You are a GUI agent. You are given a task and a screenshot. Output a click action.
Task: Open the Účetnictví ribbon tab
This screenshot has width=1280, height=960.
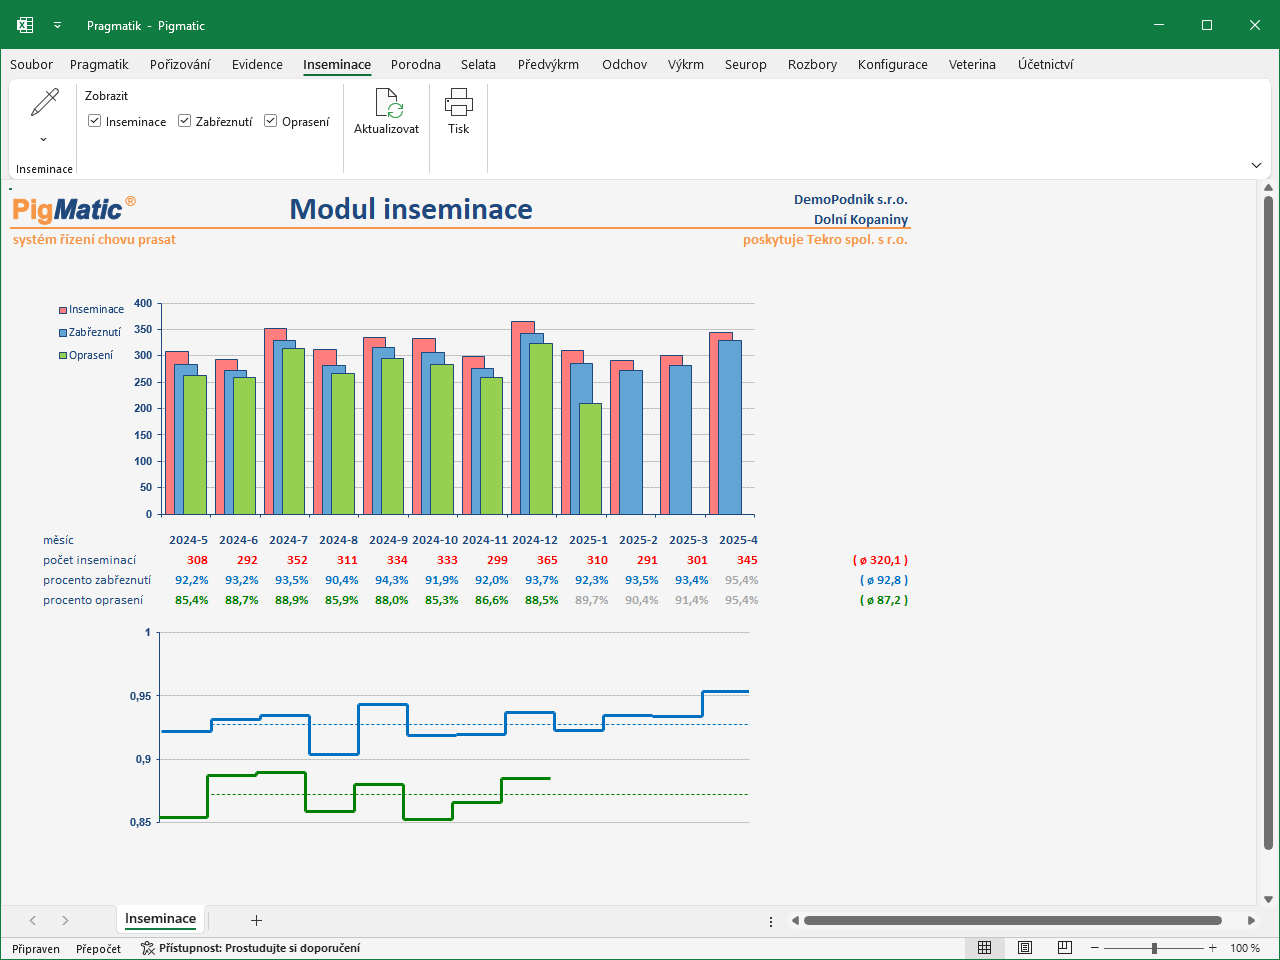[1046, 64]
